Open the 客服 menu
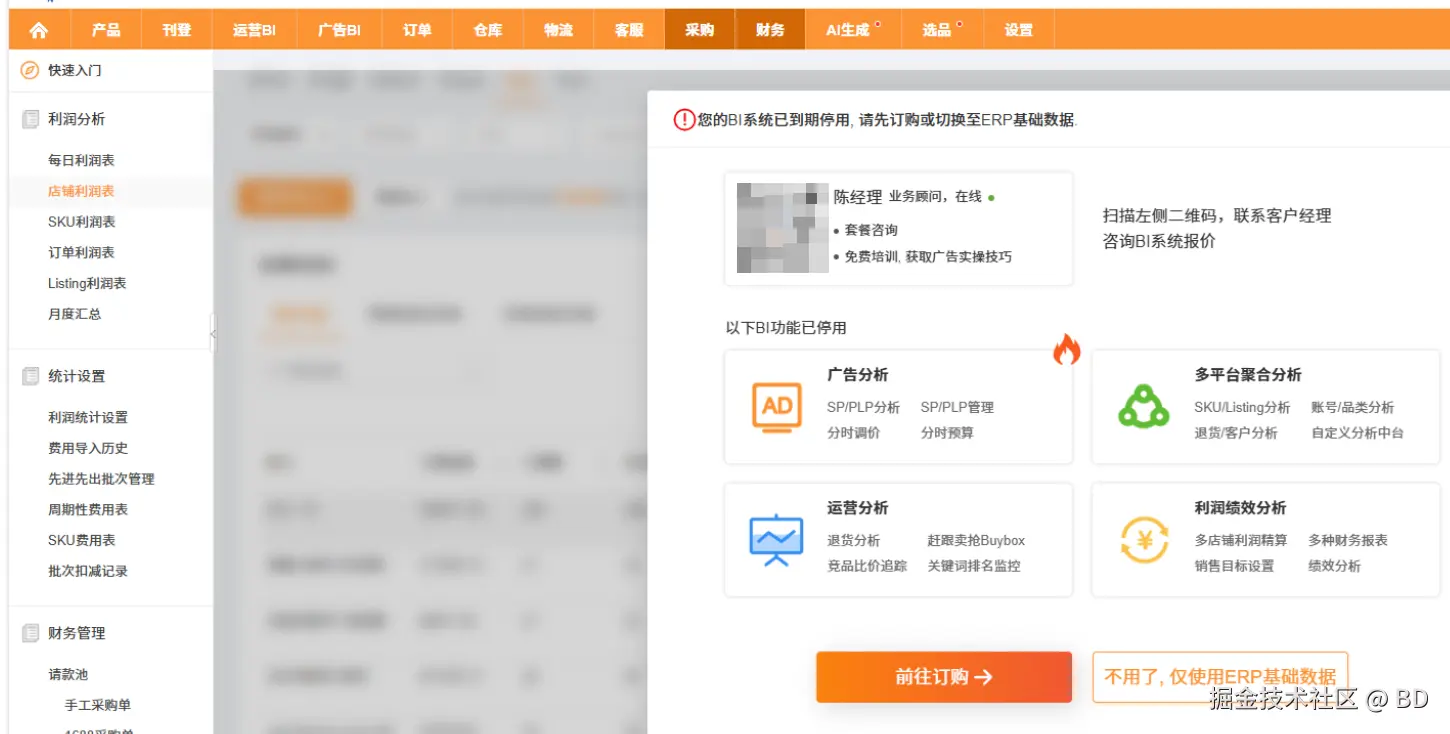1450x734 pixels. (629, 30)
